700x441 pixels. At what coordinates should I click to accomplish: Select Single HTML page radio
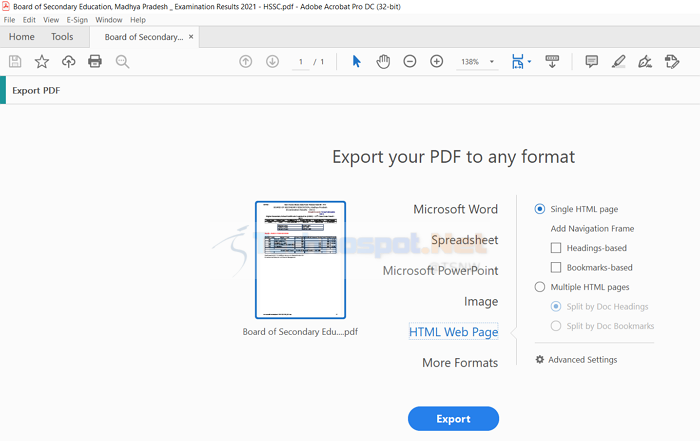point(540,209)
